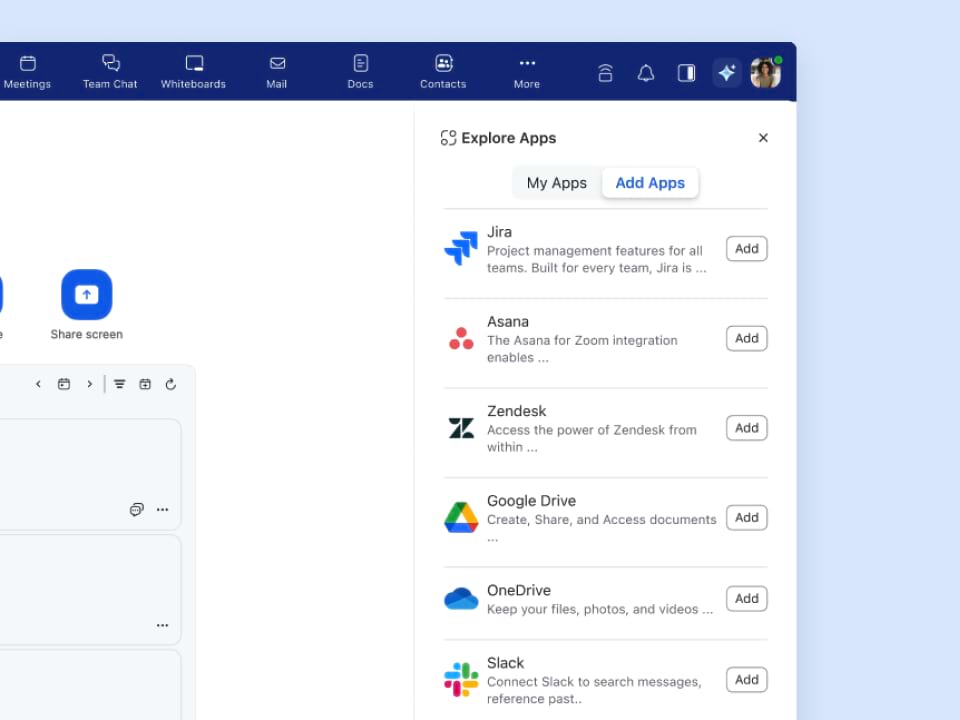Connect to a Zoom Room via the device icon
Viewport: 960px width, 720px height.
(605, 72)
